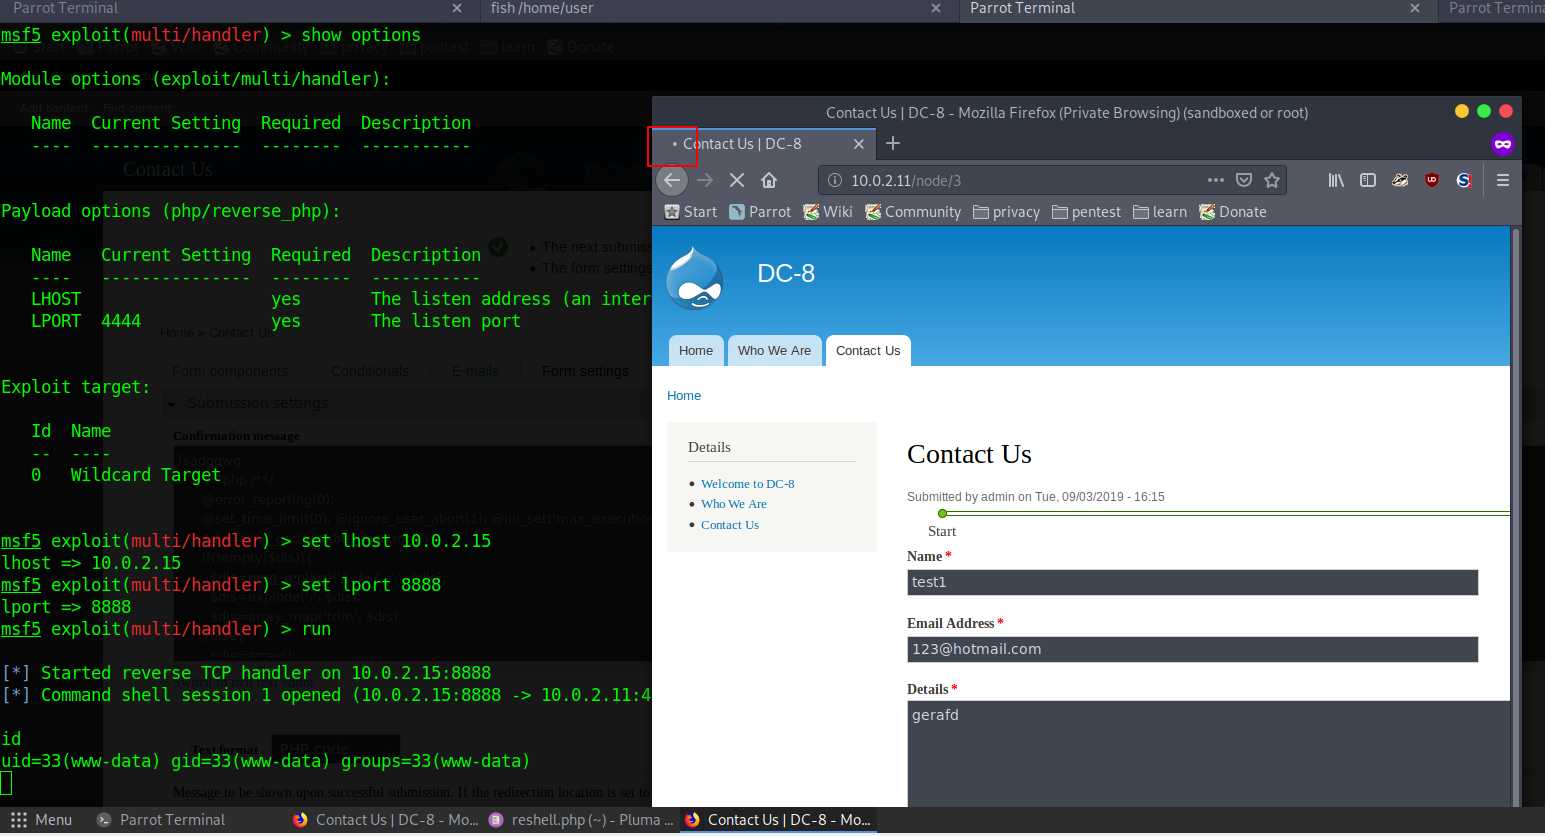The image size is (1545, 836).
Task: Open the Wiki bookmark
Action: click(828, 212)
